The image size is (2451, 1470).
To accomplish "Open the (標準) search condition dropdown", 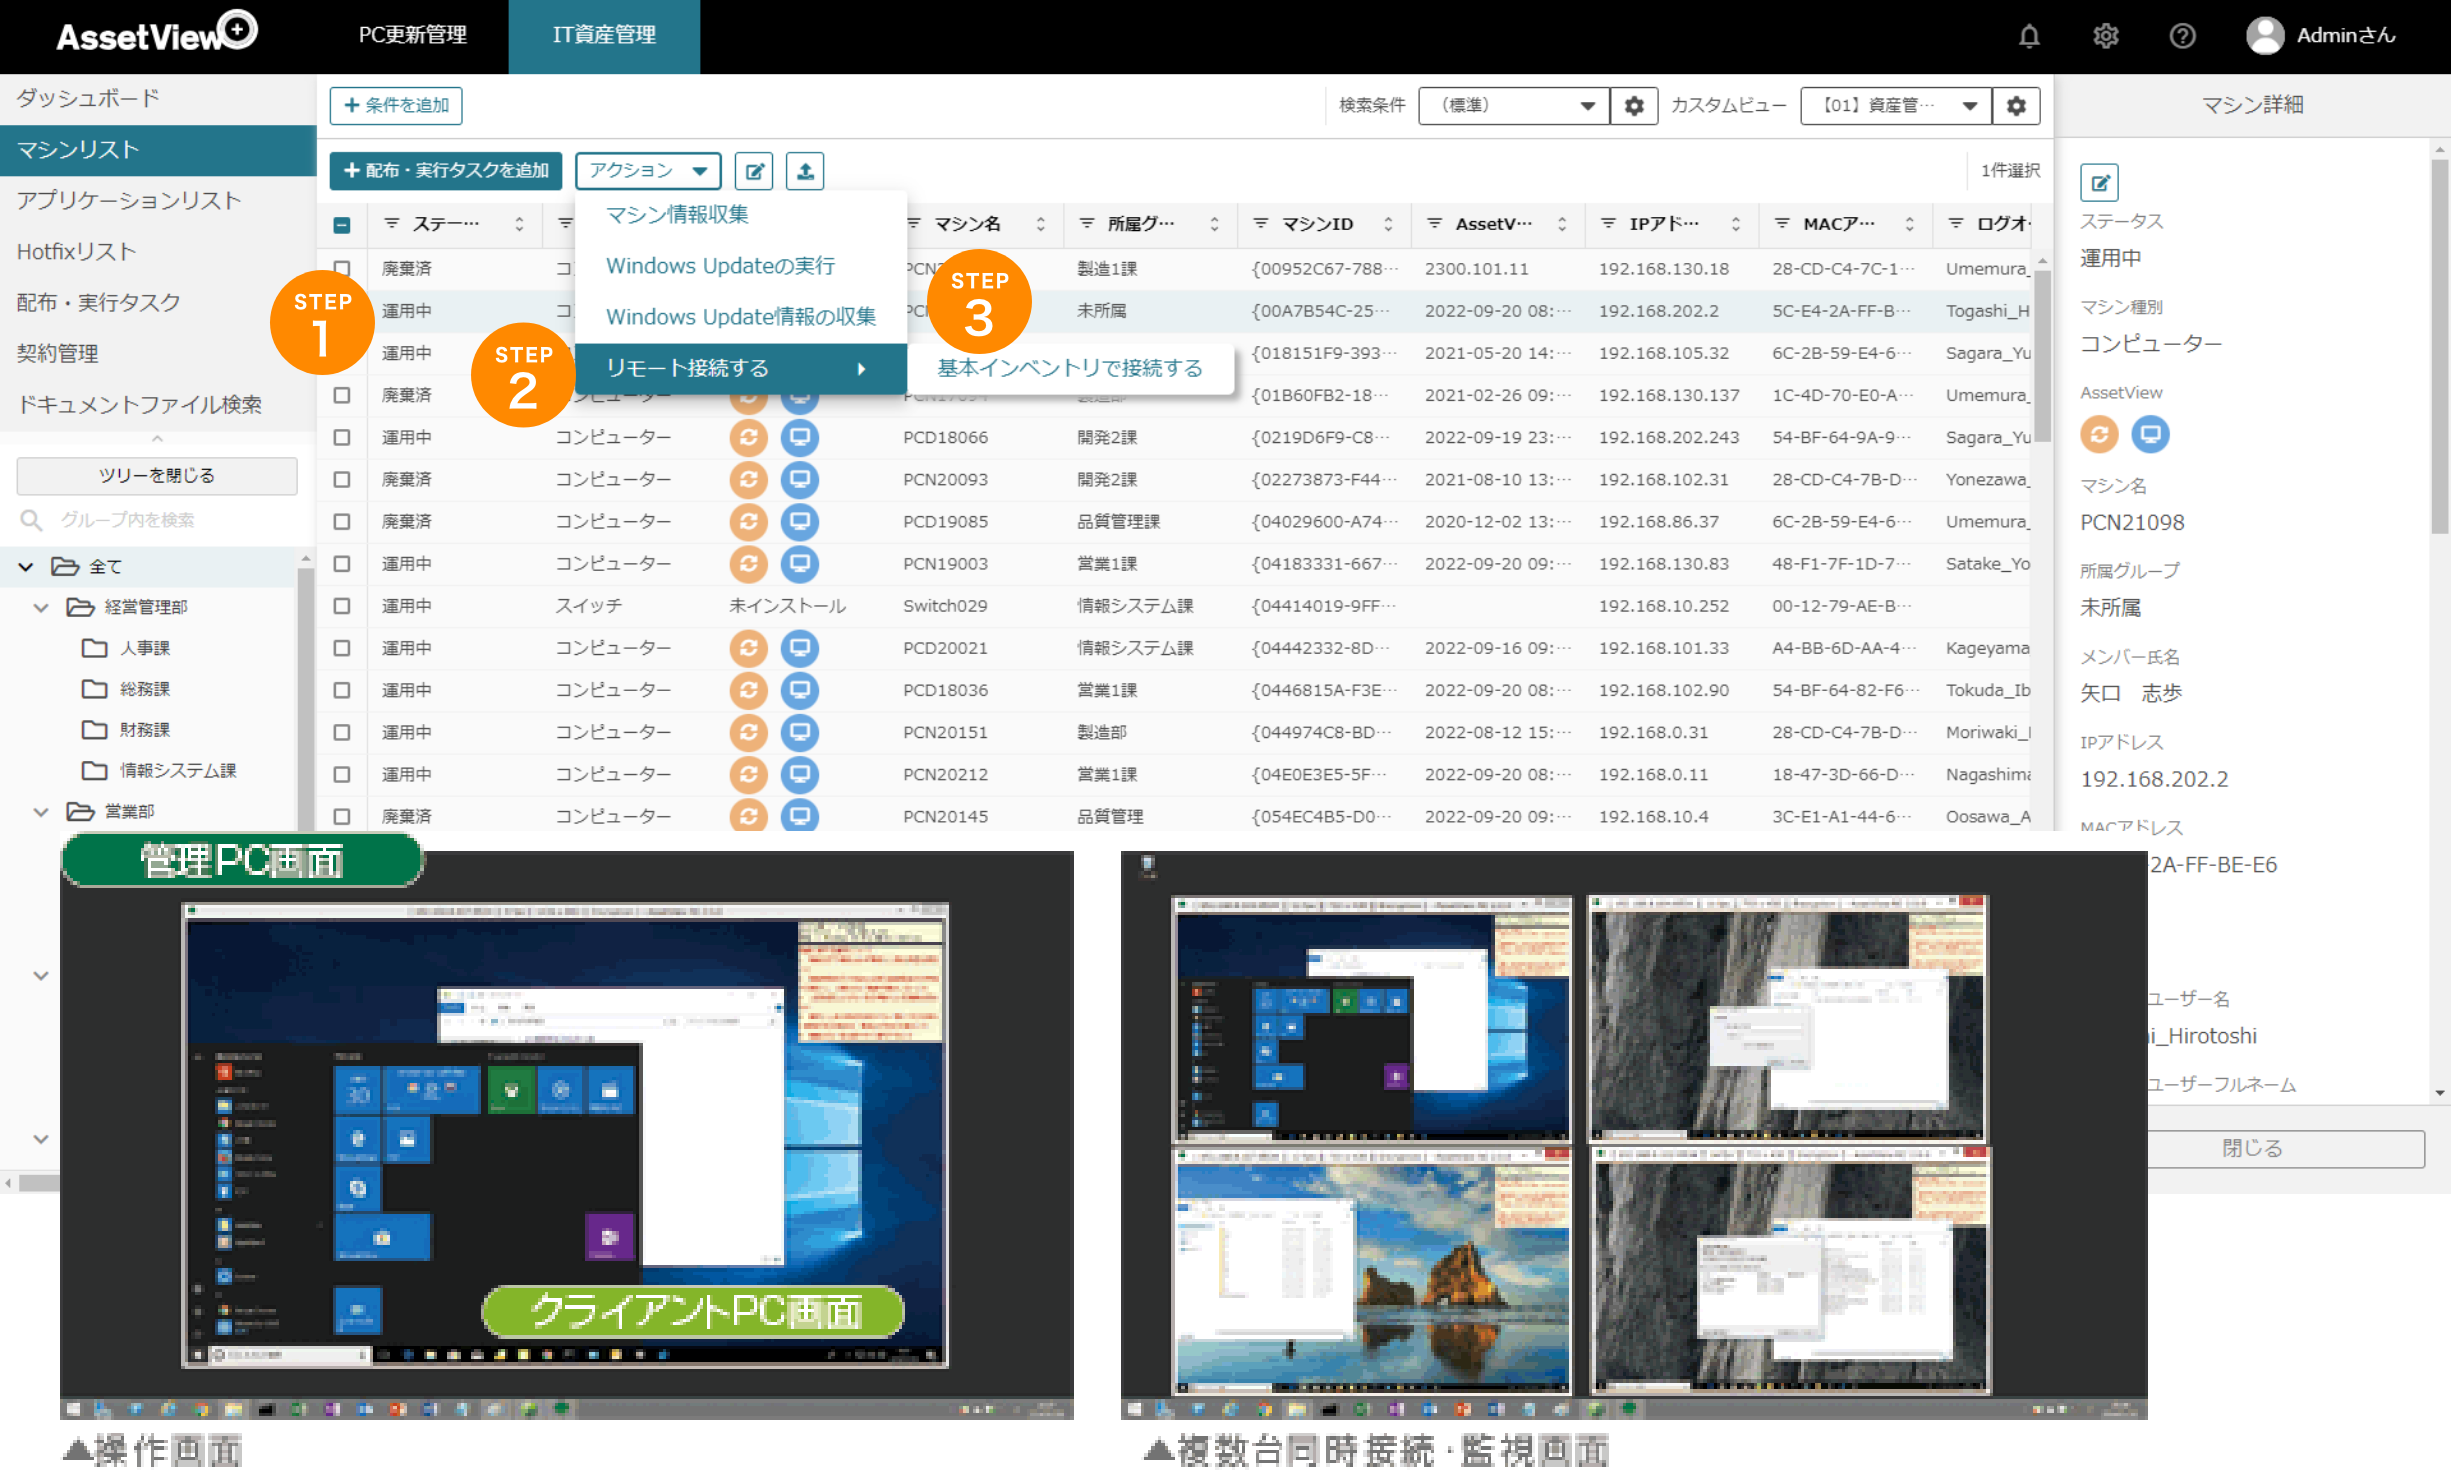I will point(1512,105).
